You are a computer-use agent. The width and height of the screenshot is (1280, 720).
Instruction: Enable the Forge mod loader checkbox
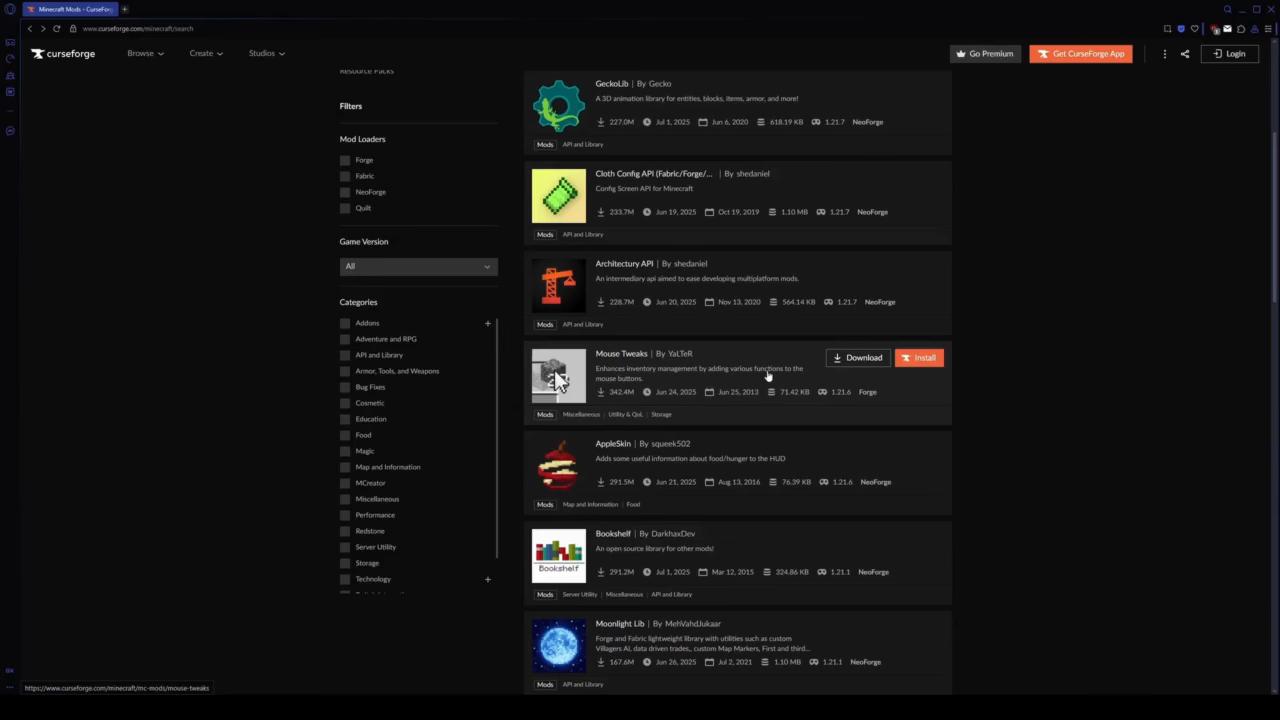point(345,160)
